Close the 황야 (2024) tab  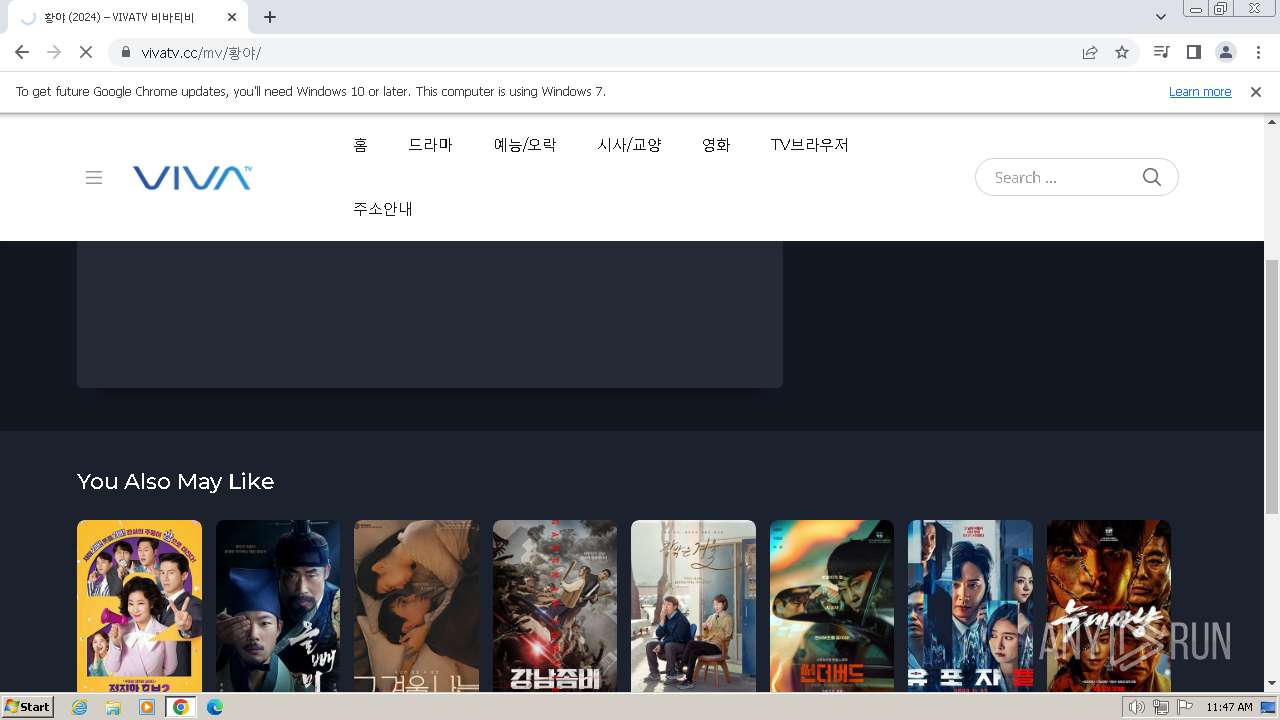pos(232,17)
